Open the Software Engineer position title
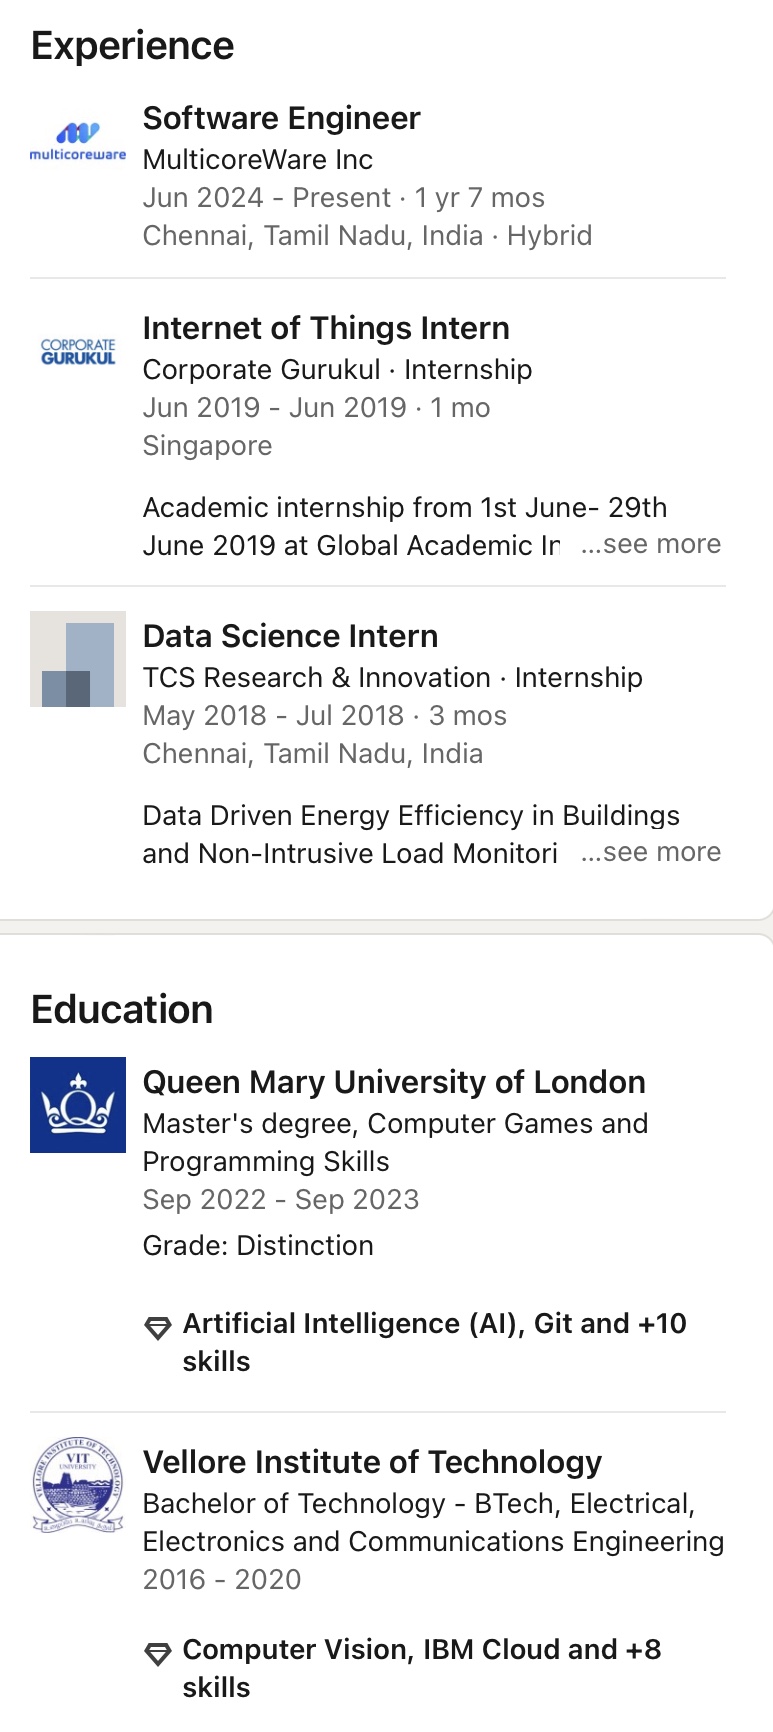This screenshot has width=773, height=1732. 281,118
